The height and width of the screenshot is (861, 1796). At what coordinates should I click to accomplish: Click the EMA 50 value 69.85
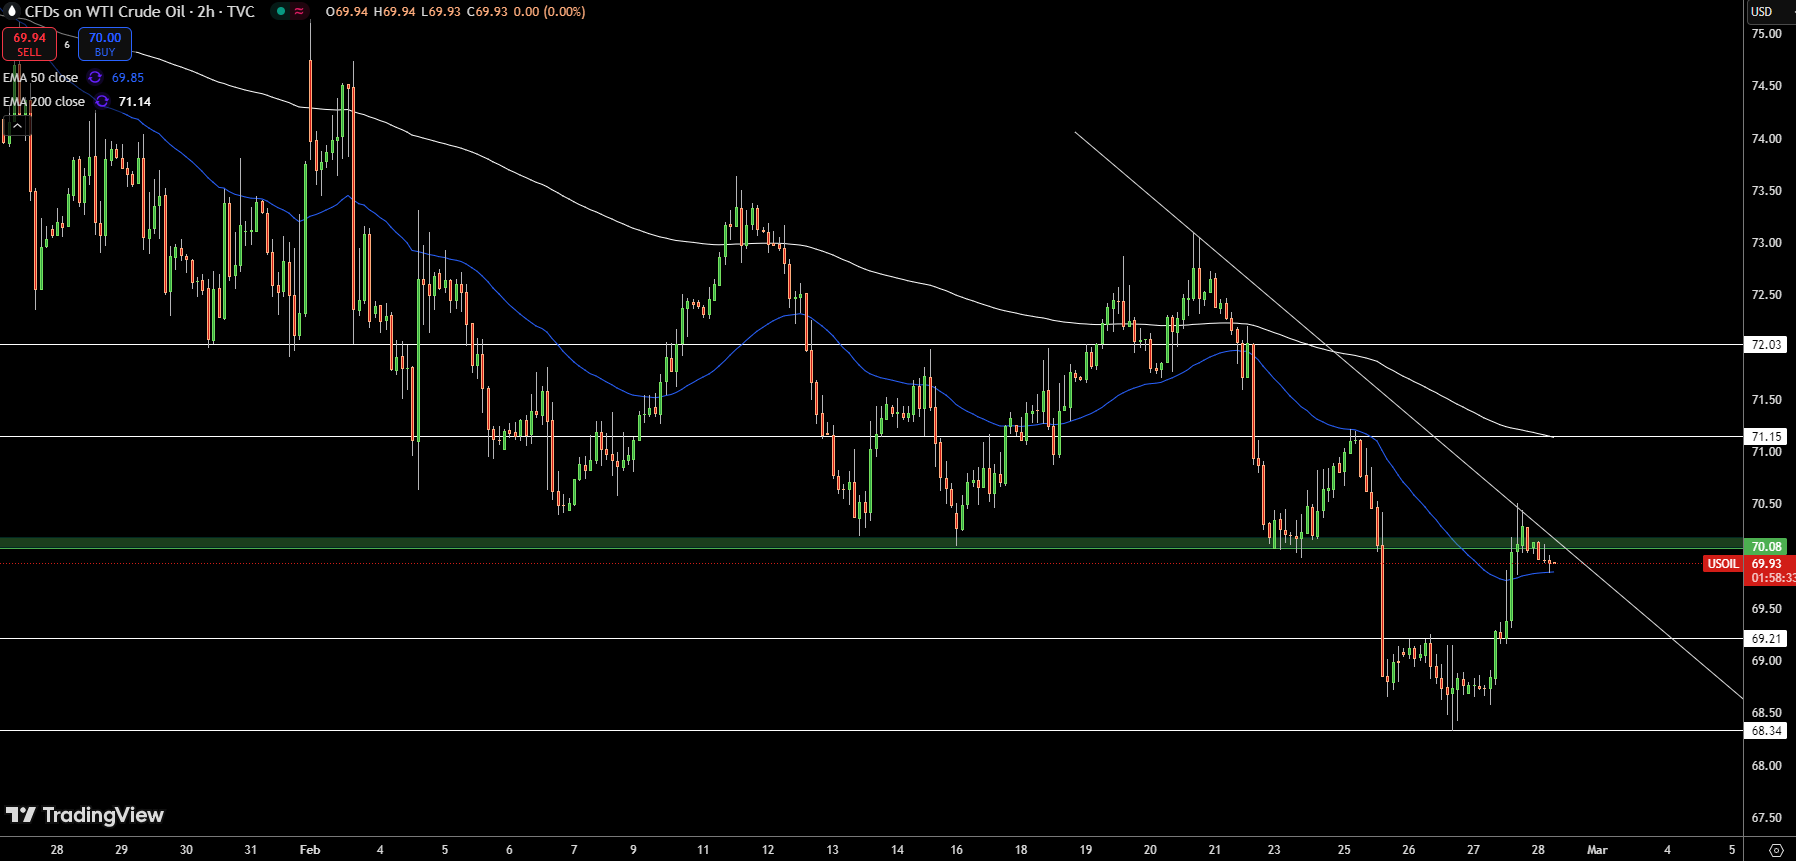click(128, 77)
